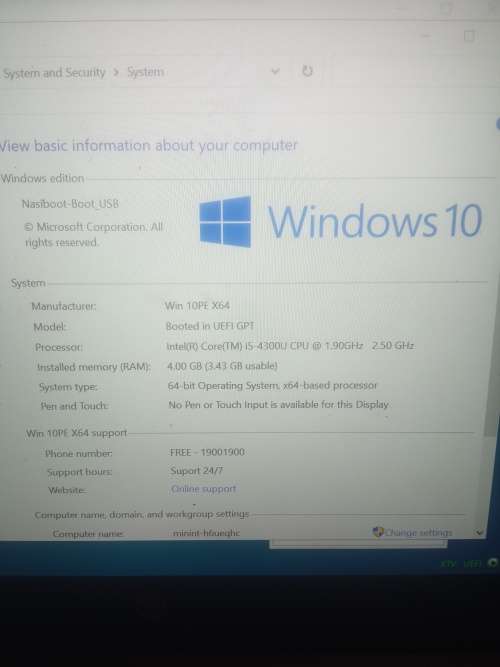Viewport: 500px width, 667px height.
Task: Click the shield icon next to Change settings
Action: (x=378, y=532)
